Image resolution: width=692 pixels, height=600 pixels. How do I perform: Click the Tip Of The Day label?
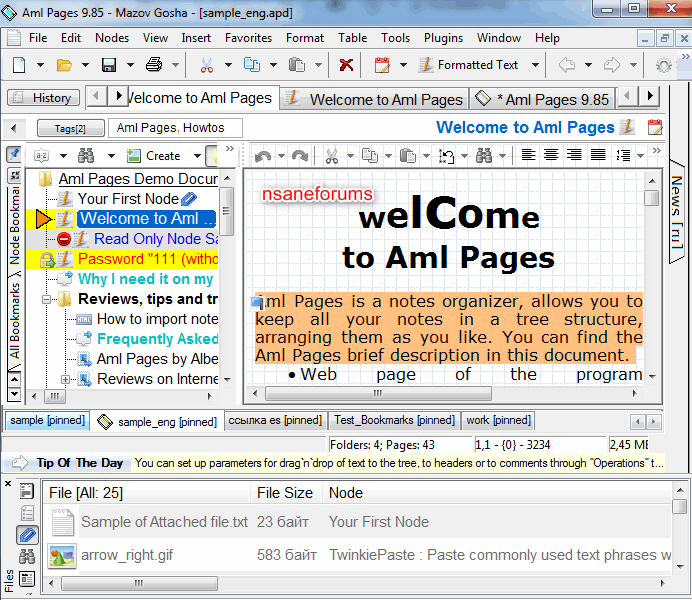(79, 463)
